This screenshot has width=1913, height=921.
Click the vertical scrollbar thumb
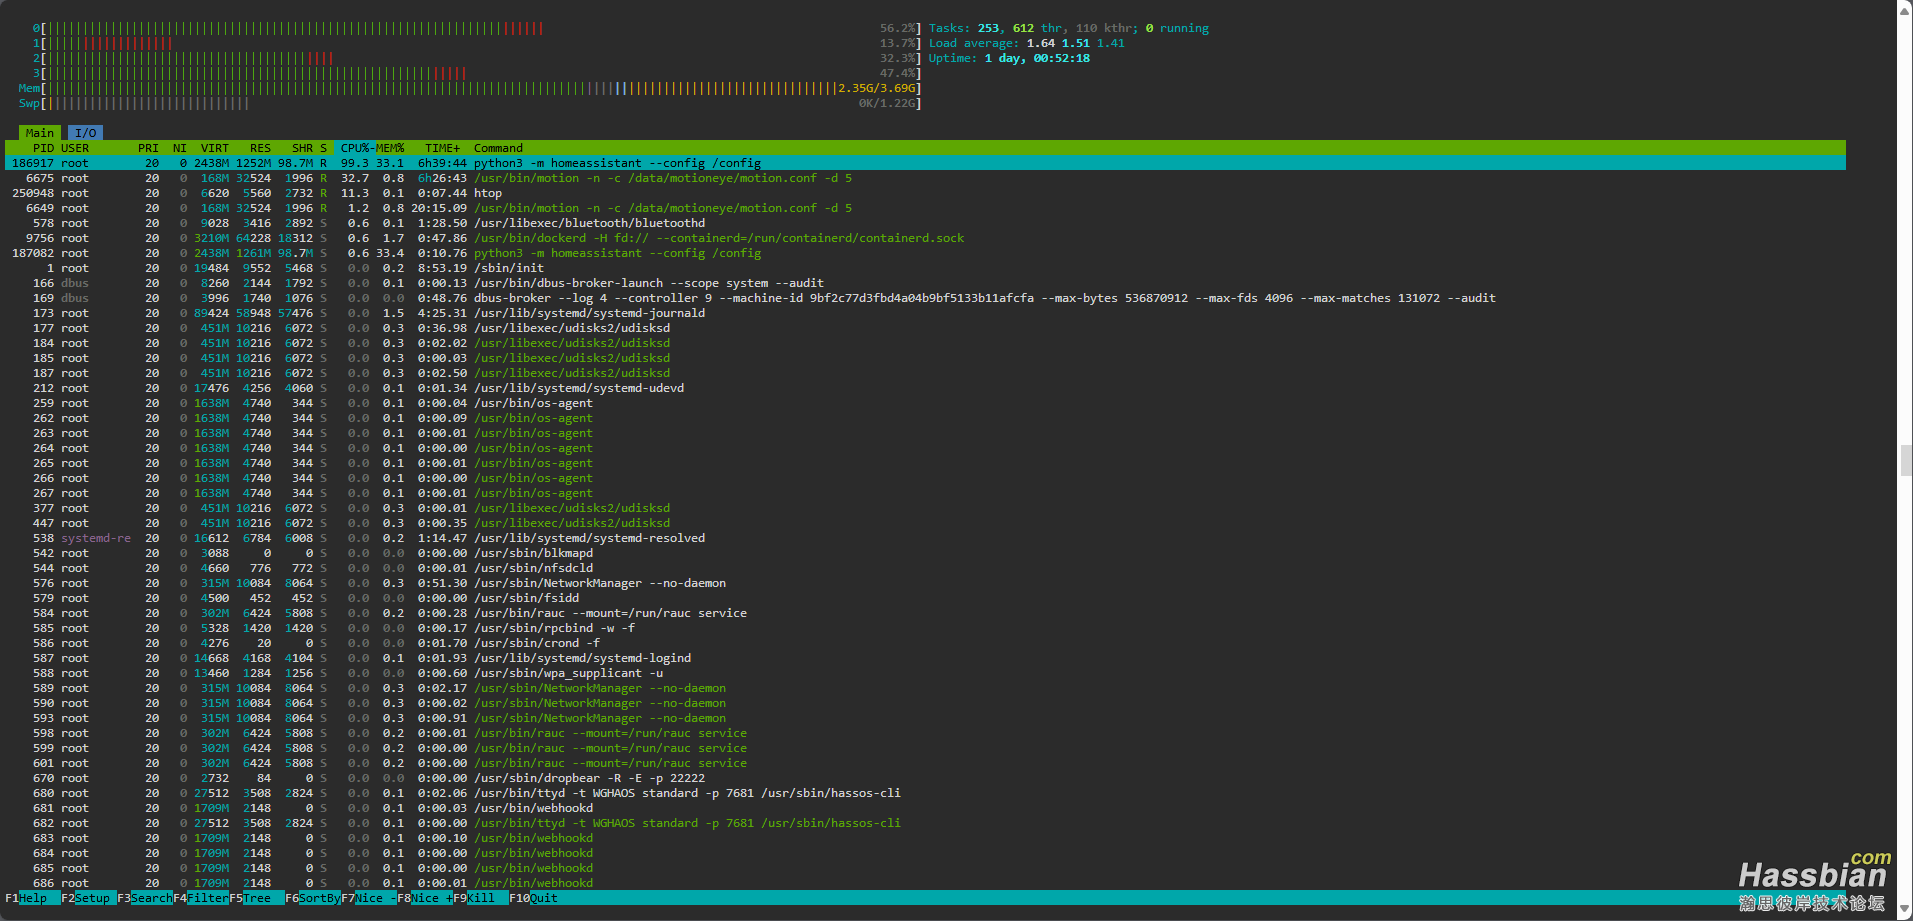1905,460
